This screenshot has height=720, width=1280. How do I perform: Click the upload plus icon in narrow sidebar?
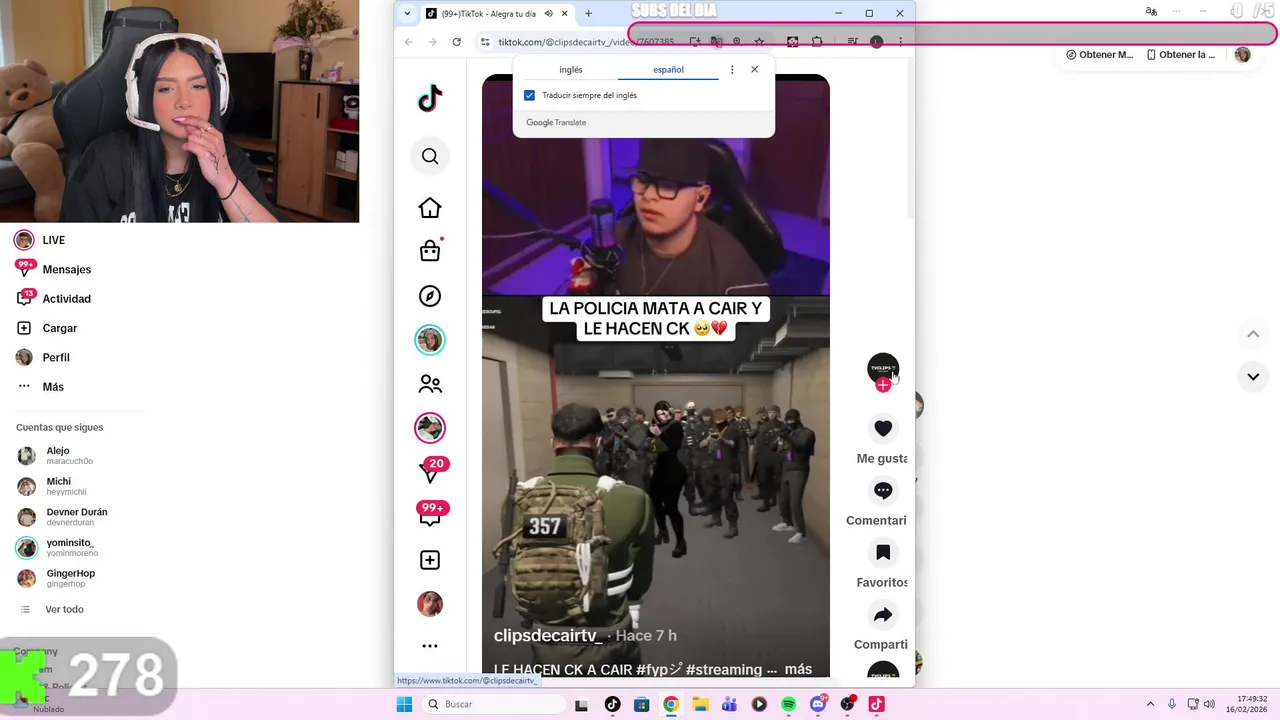430,560
